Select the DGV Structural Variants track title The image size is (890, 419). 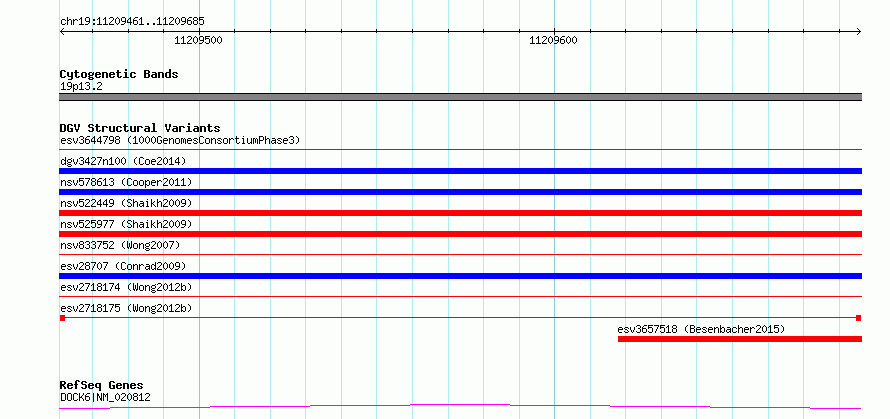[x=140, y=128]
